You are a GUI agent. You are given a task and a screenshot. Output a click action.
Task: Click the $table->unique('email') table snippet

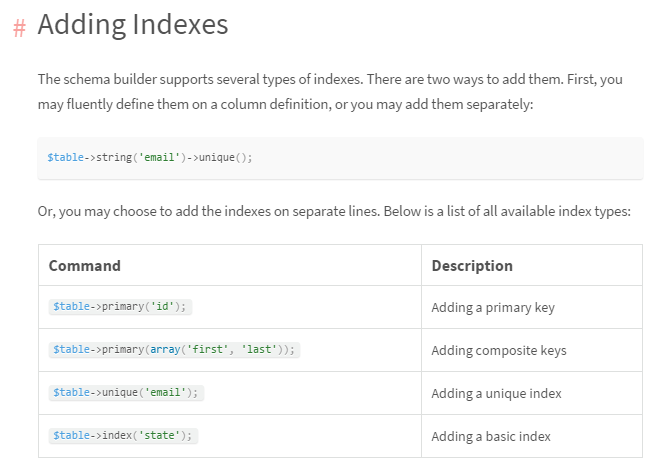click(x=126, y=393)
